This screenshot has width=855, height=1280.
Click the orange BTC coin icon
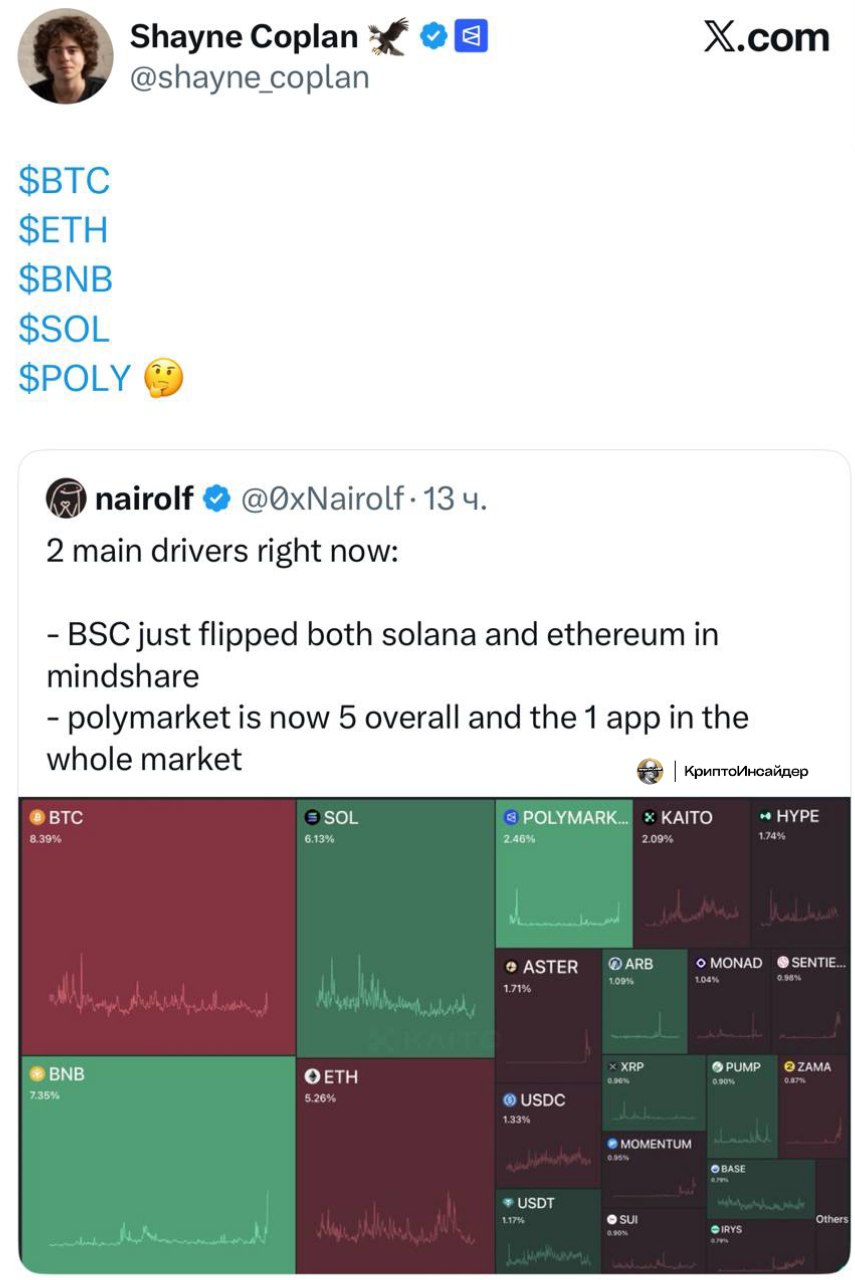tap(38, 817)
